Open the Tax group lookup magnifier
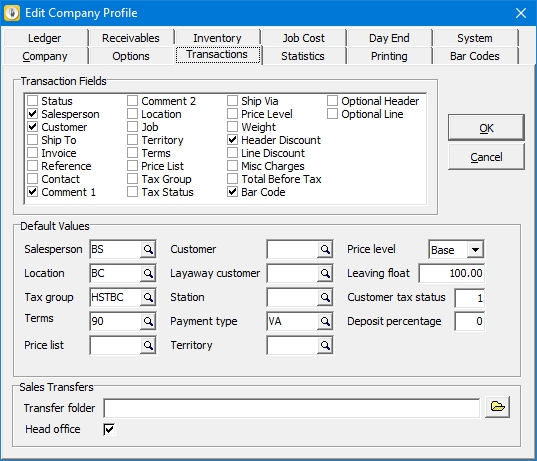Screen dimensions: 537x461 click(x=148, y=297)
